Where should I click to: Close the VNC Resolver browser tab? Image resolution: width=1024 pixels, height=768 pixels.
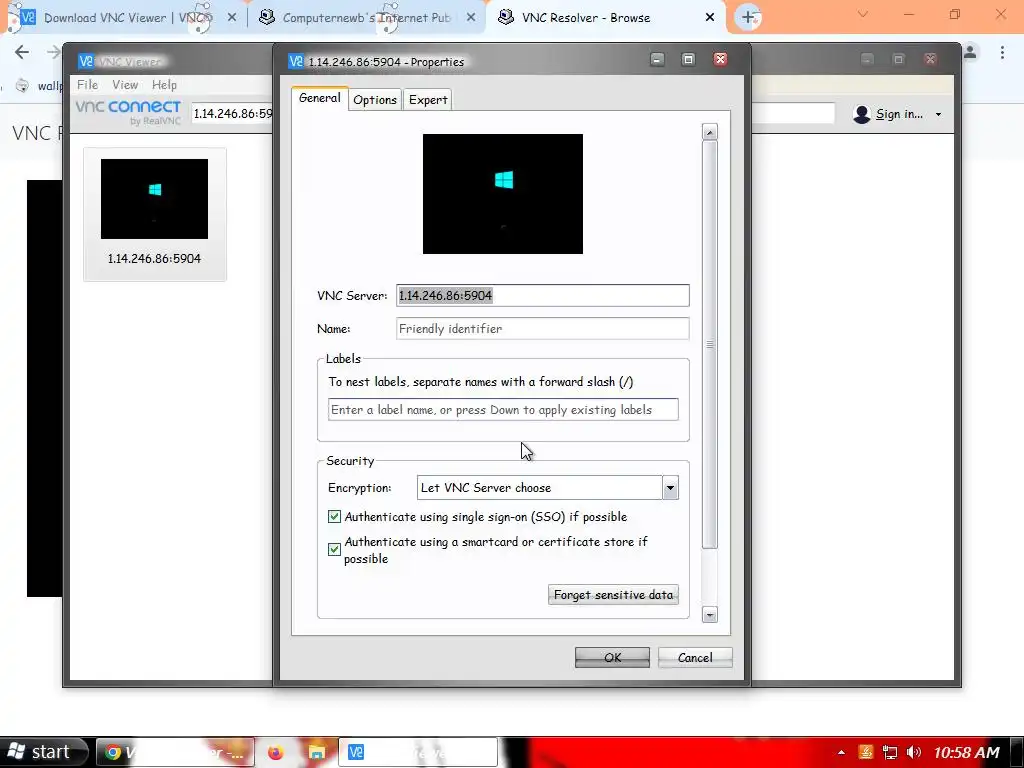click(710, 18)
